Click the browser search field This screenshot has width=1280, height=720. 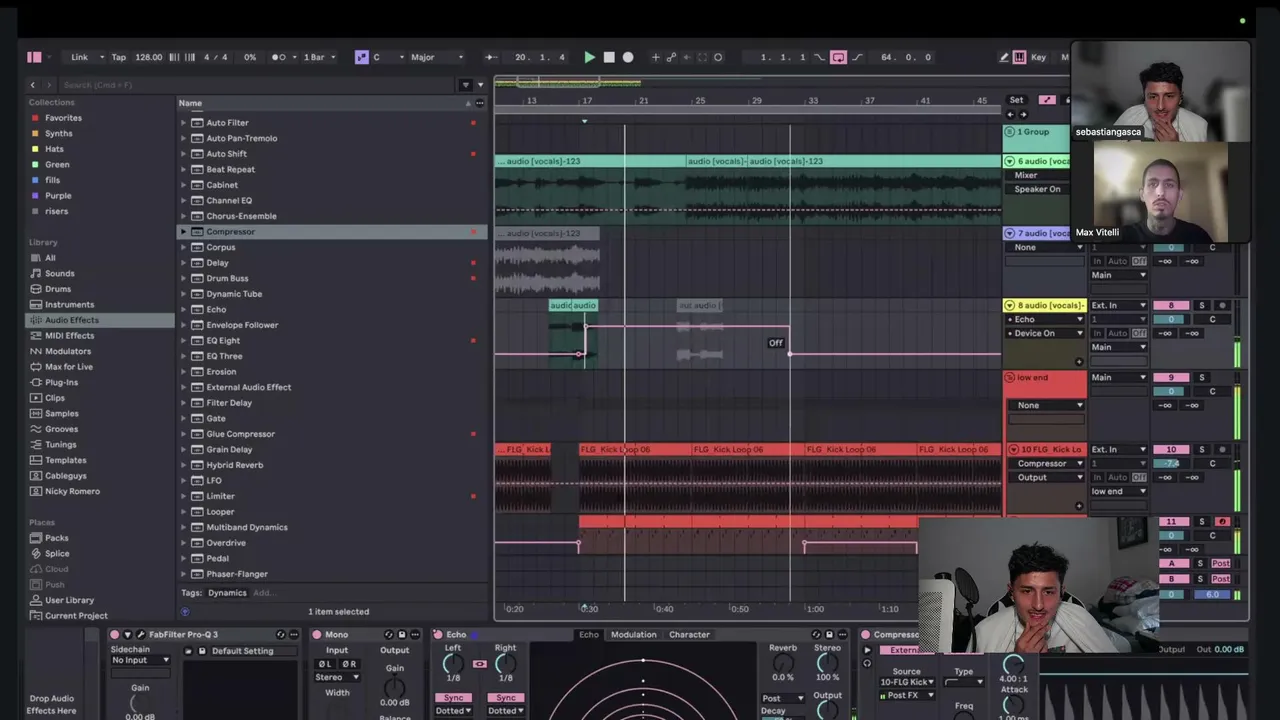[x=255, y=85]
